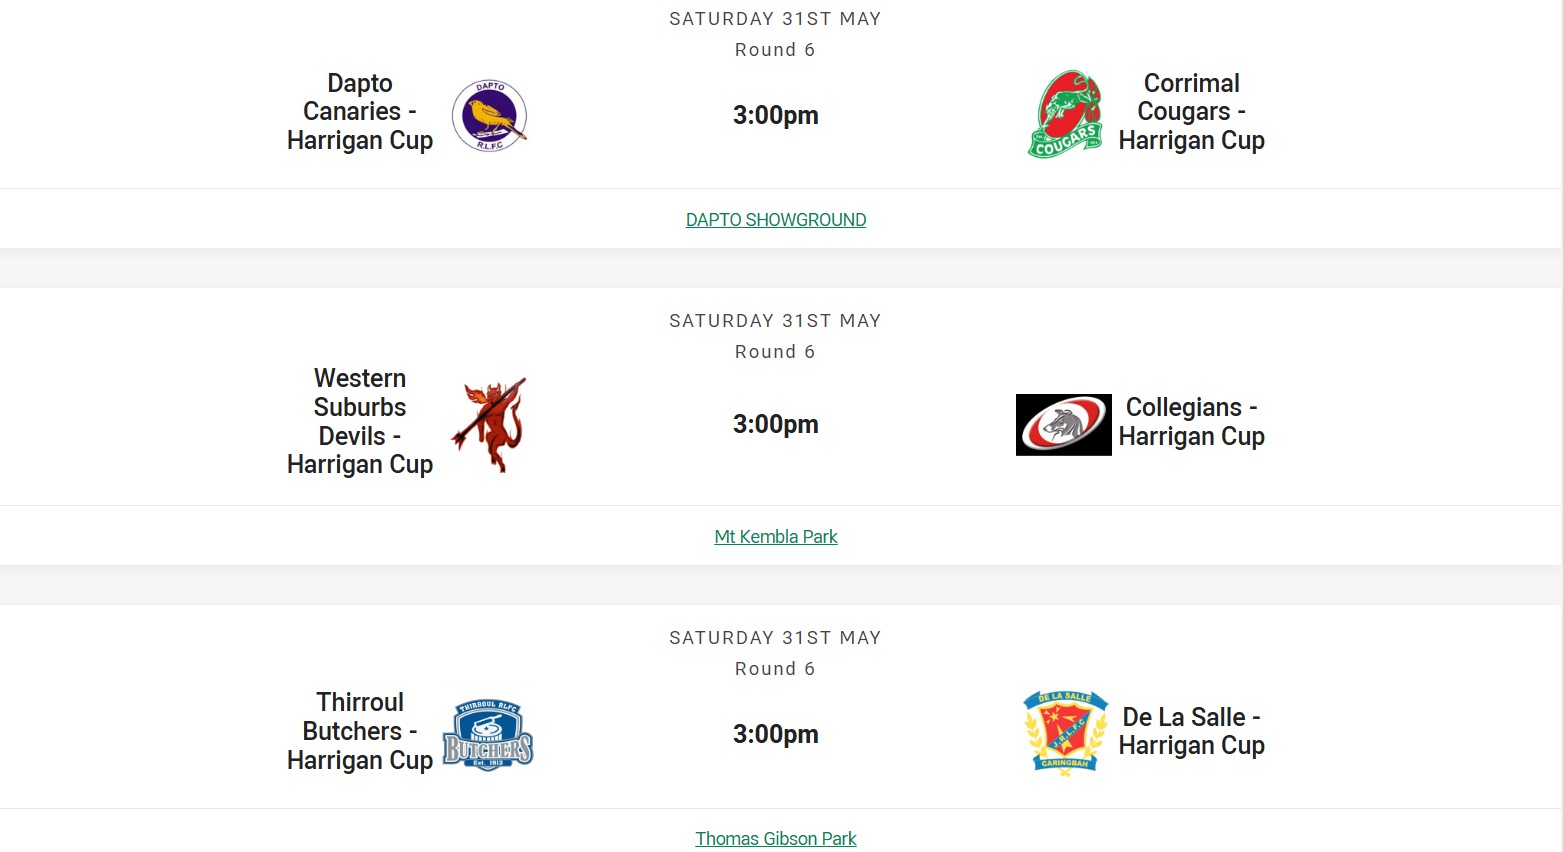Select Corrimal Cougars - Harrigan Cup team name
Image resolution: width=1563 pixels, height=852 pixels.
pyautogui.click(x=1192, y=112)
